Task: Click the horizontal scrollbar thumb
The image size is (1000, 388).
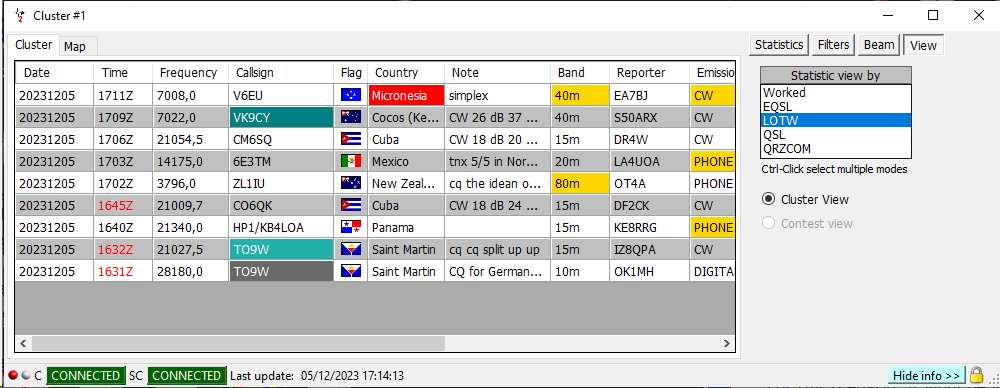Action: coord(238,343)
